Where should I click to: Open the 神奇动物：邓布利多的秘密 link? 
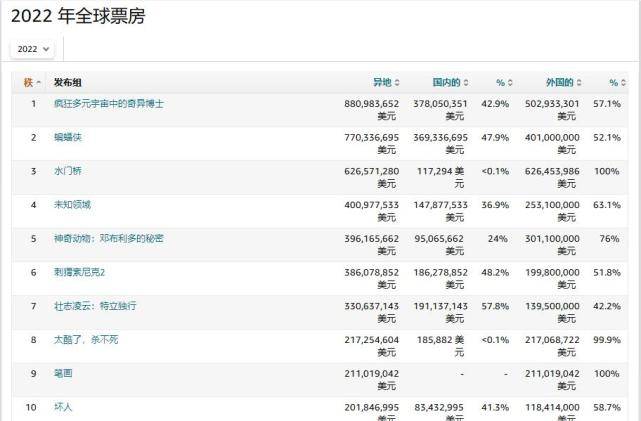[109, 238]
